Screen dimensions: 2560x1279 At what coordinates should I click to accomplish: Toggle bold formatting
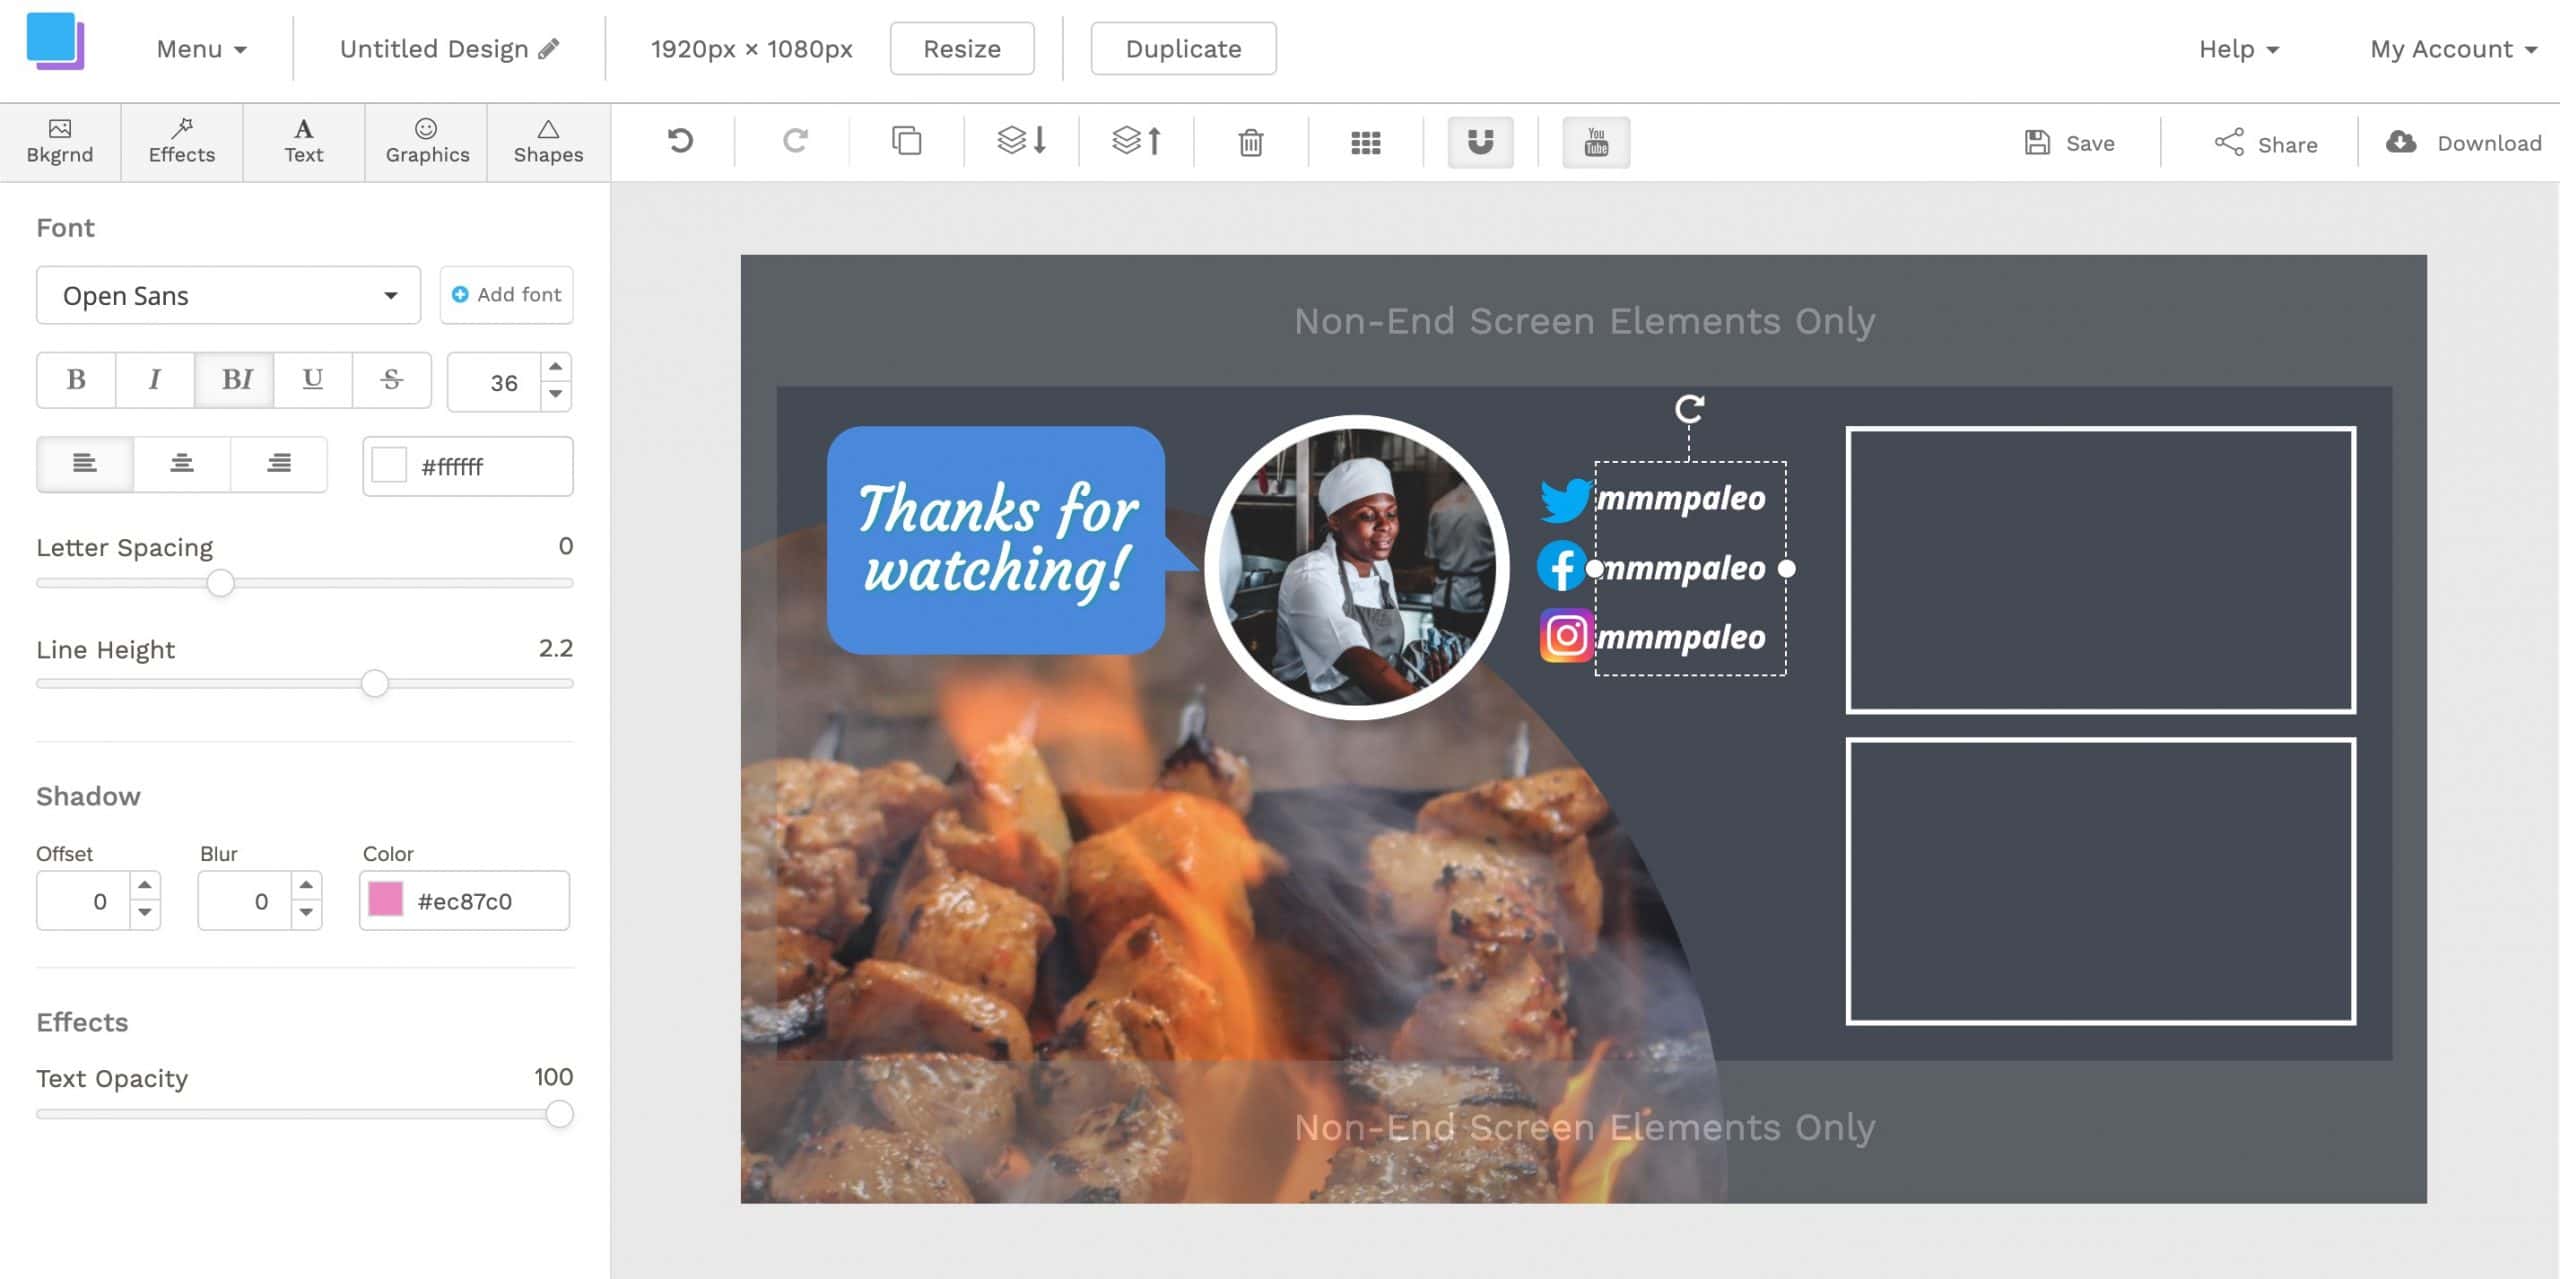pyautogui.click(x=76, y=380)
